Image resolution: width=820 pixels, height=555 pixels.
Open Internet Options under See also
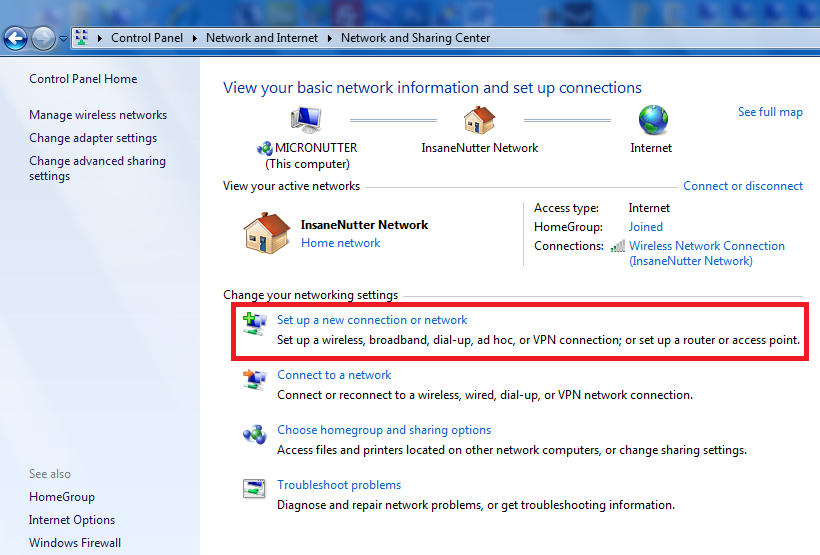pyautogui.click(x=72, y=520)
